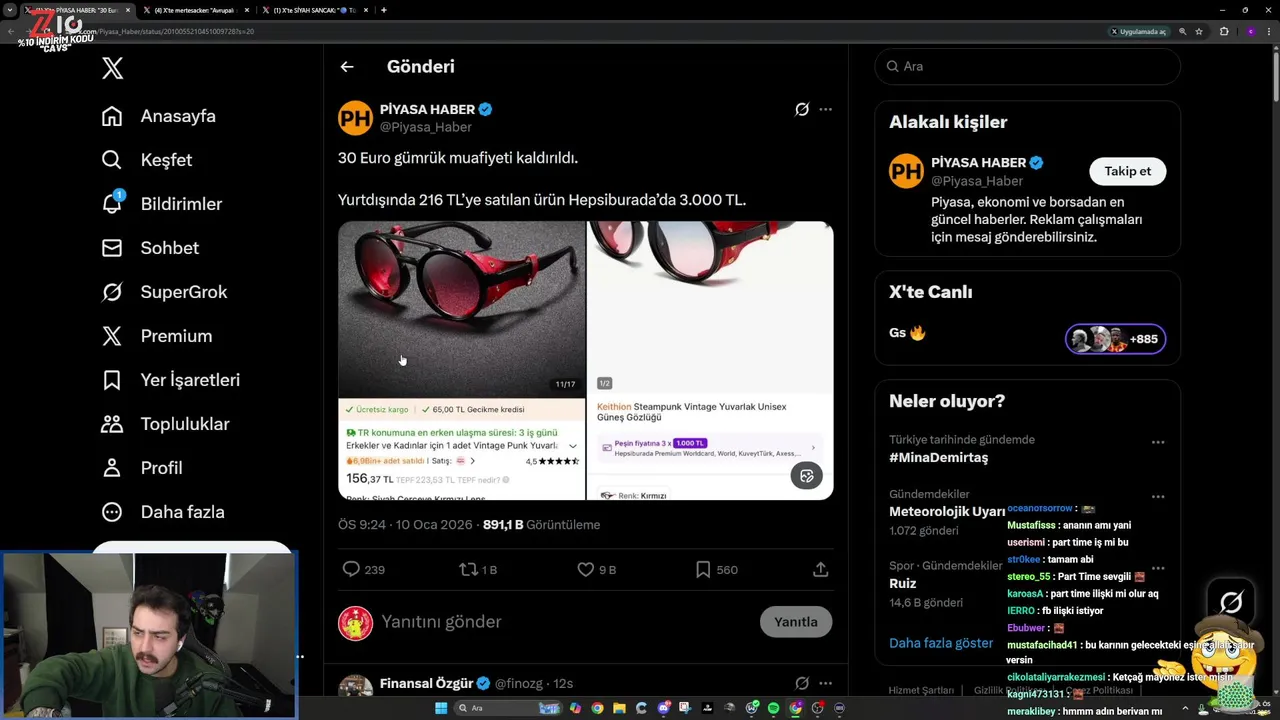Repost the tweet with 1 B reposts

(x=467, y=569)
